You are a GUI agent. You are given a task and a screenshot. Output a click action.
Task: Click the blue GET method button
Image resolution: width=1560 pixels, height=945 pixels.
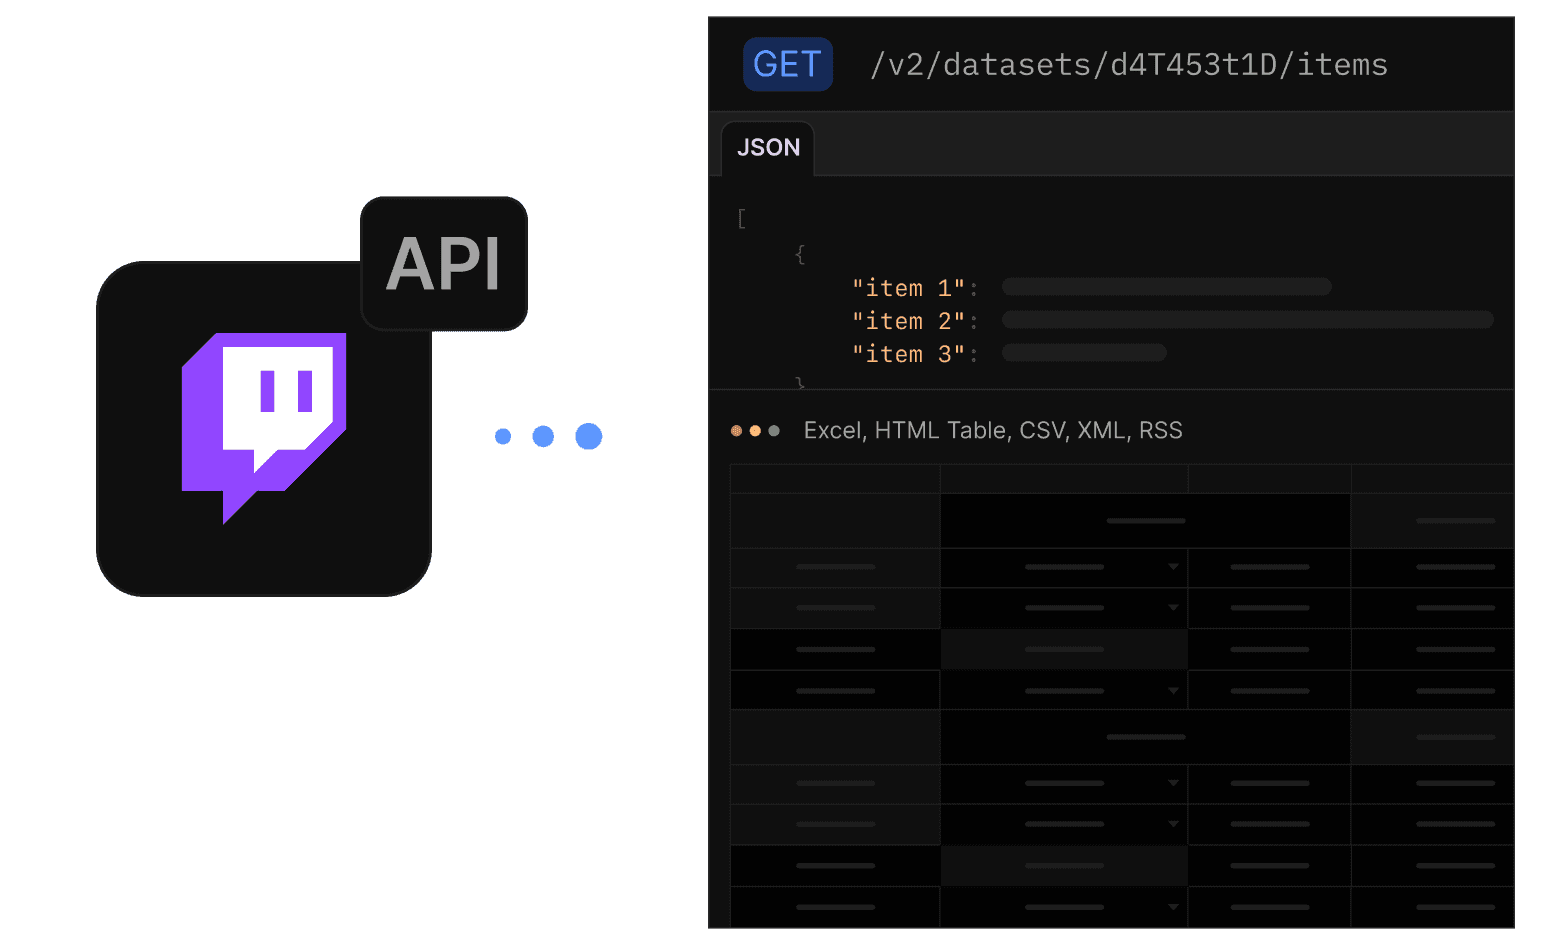(788, 64)
